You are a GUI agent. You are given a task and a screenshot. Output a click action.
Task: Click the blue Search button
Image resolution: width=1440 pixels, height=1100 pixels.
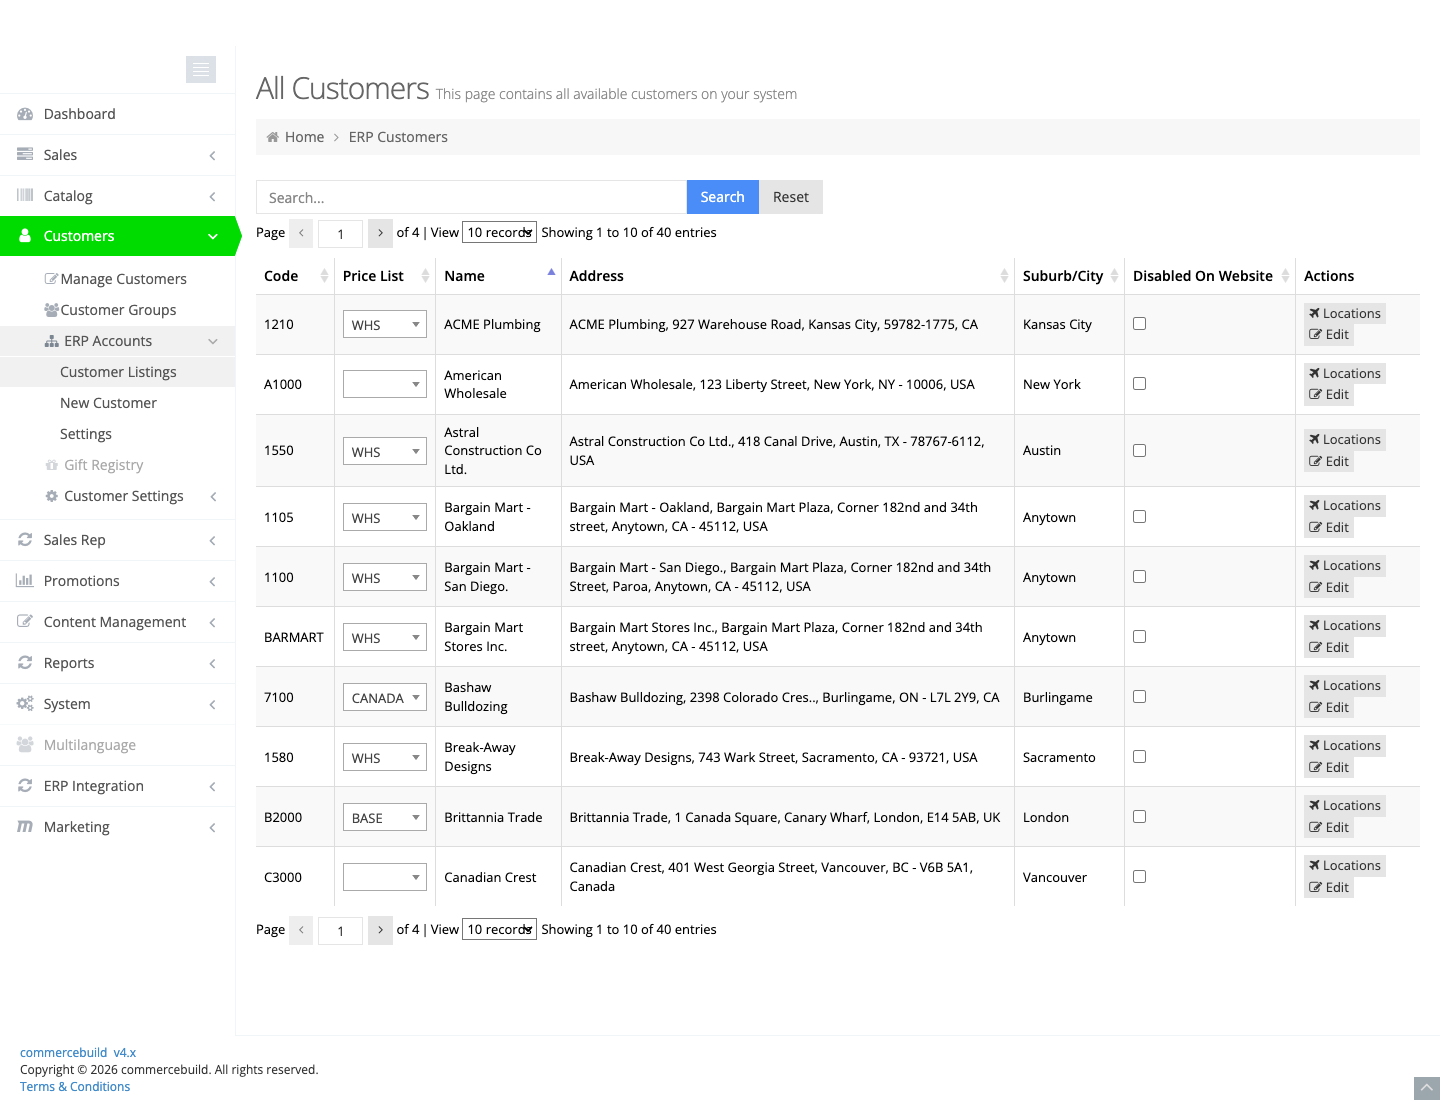tap(722, 197)
